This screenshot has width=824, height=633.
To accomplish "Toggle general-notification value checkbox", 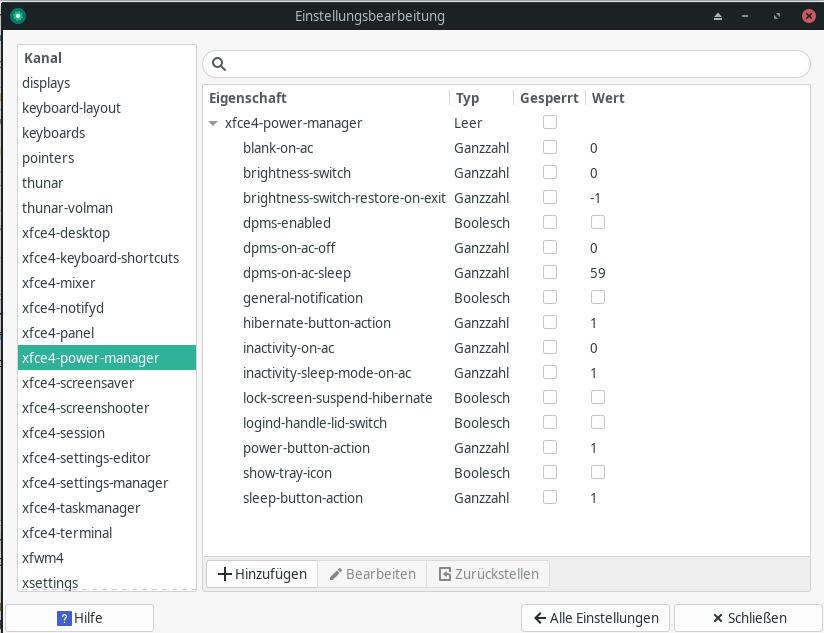I will [598, 297].
